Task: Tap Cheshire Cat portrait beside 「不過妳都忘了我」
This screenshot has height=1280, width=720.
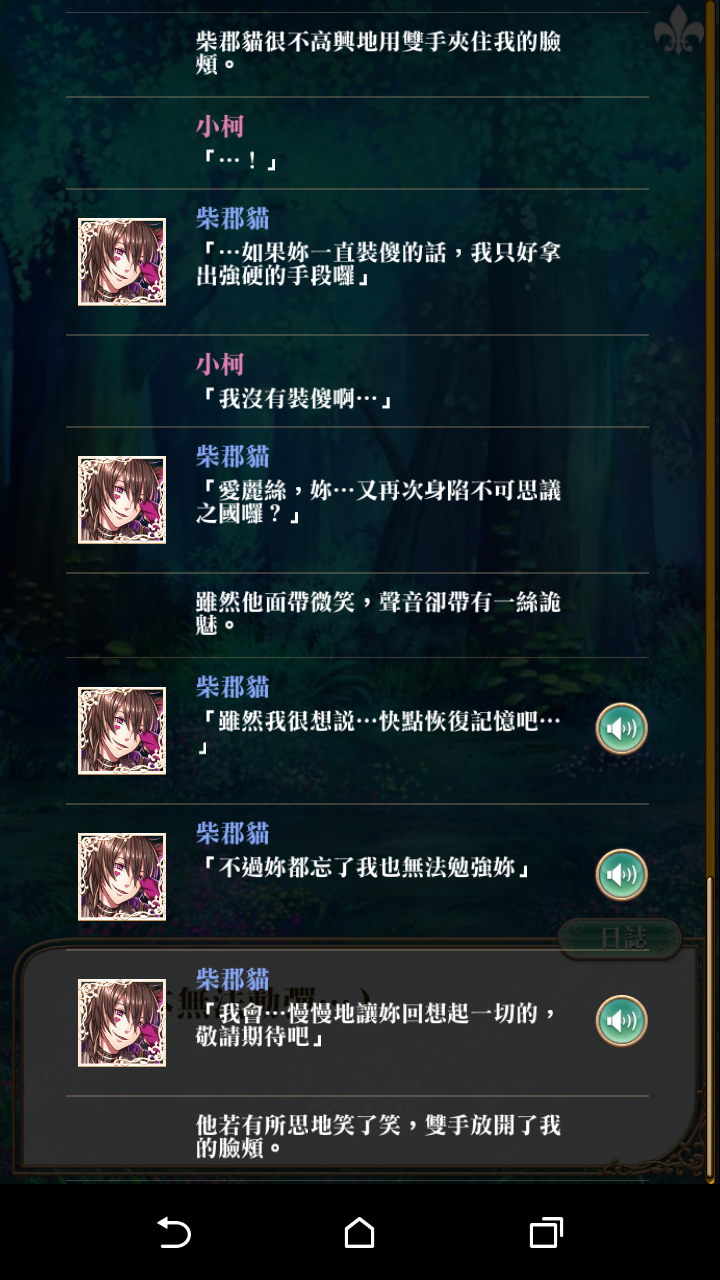Action: (122, 876)
